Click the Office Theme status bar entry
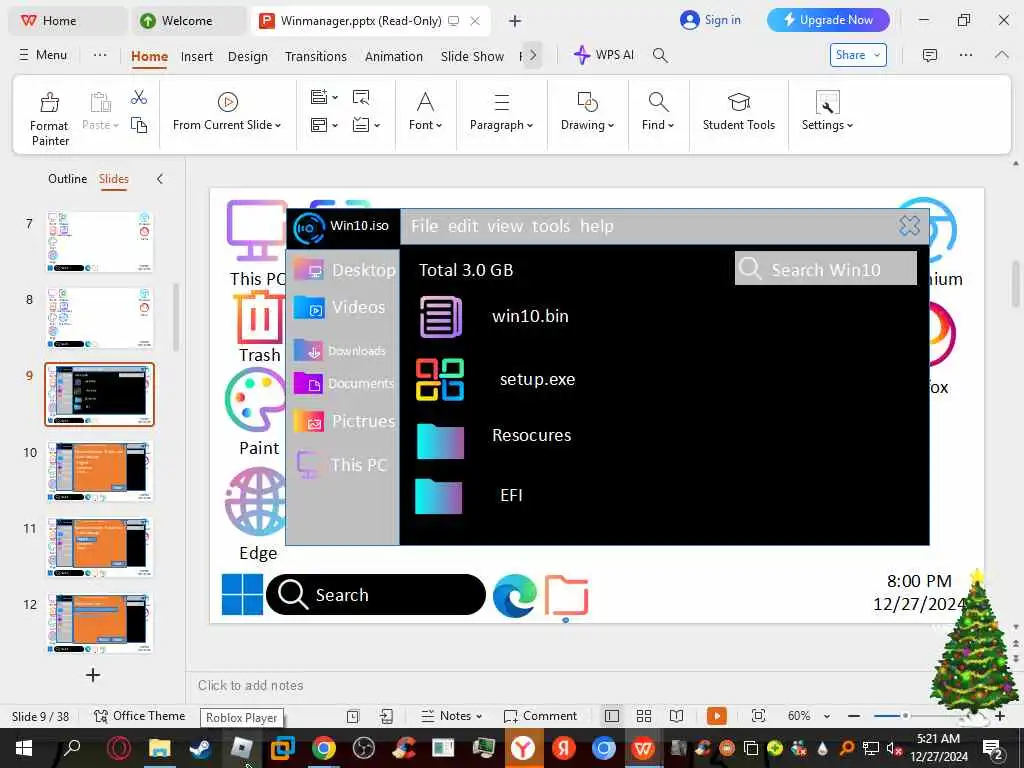 [140, 716]
